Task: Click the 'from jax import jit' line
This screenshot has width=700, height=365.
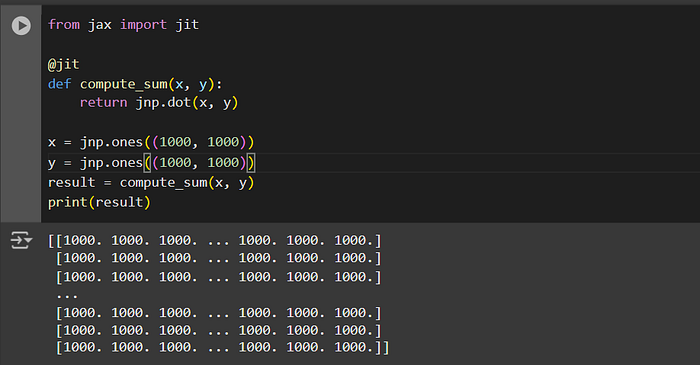Action: tap(123, 25)
